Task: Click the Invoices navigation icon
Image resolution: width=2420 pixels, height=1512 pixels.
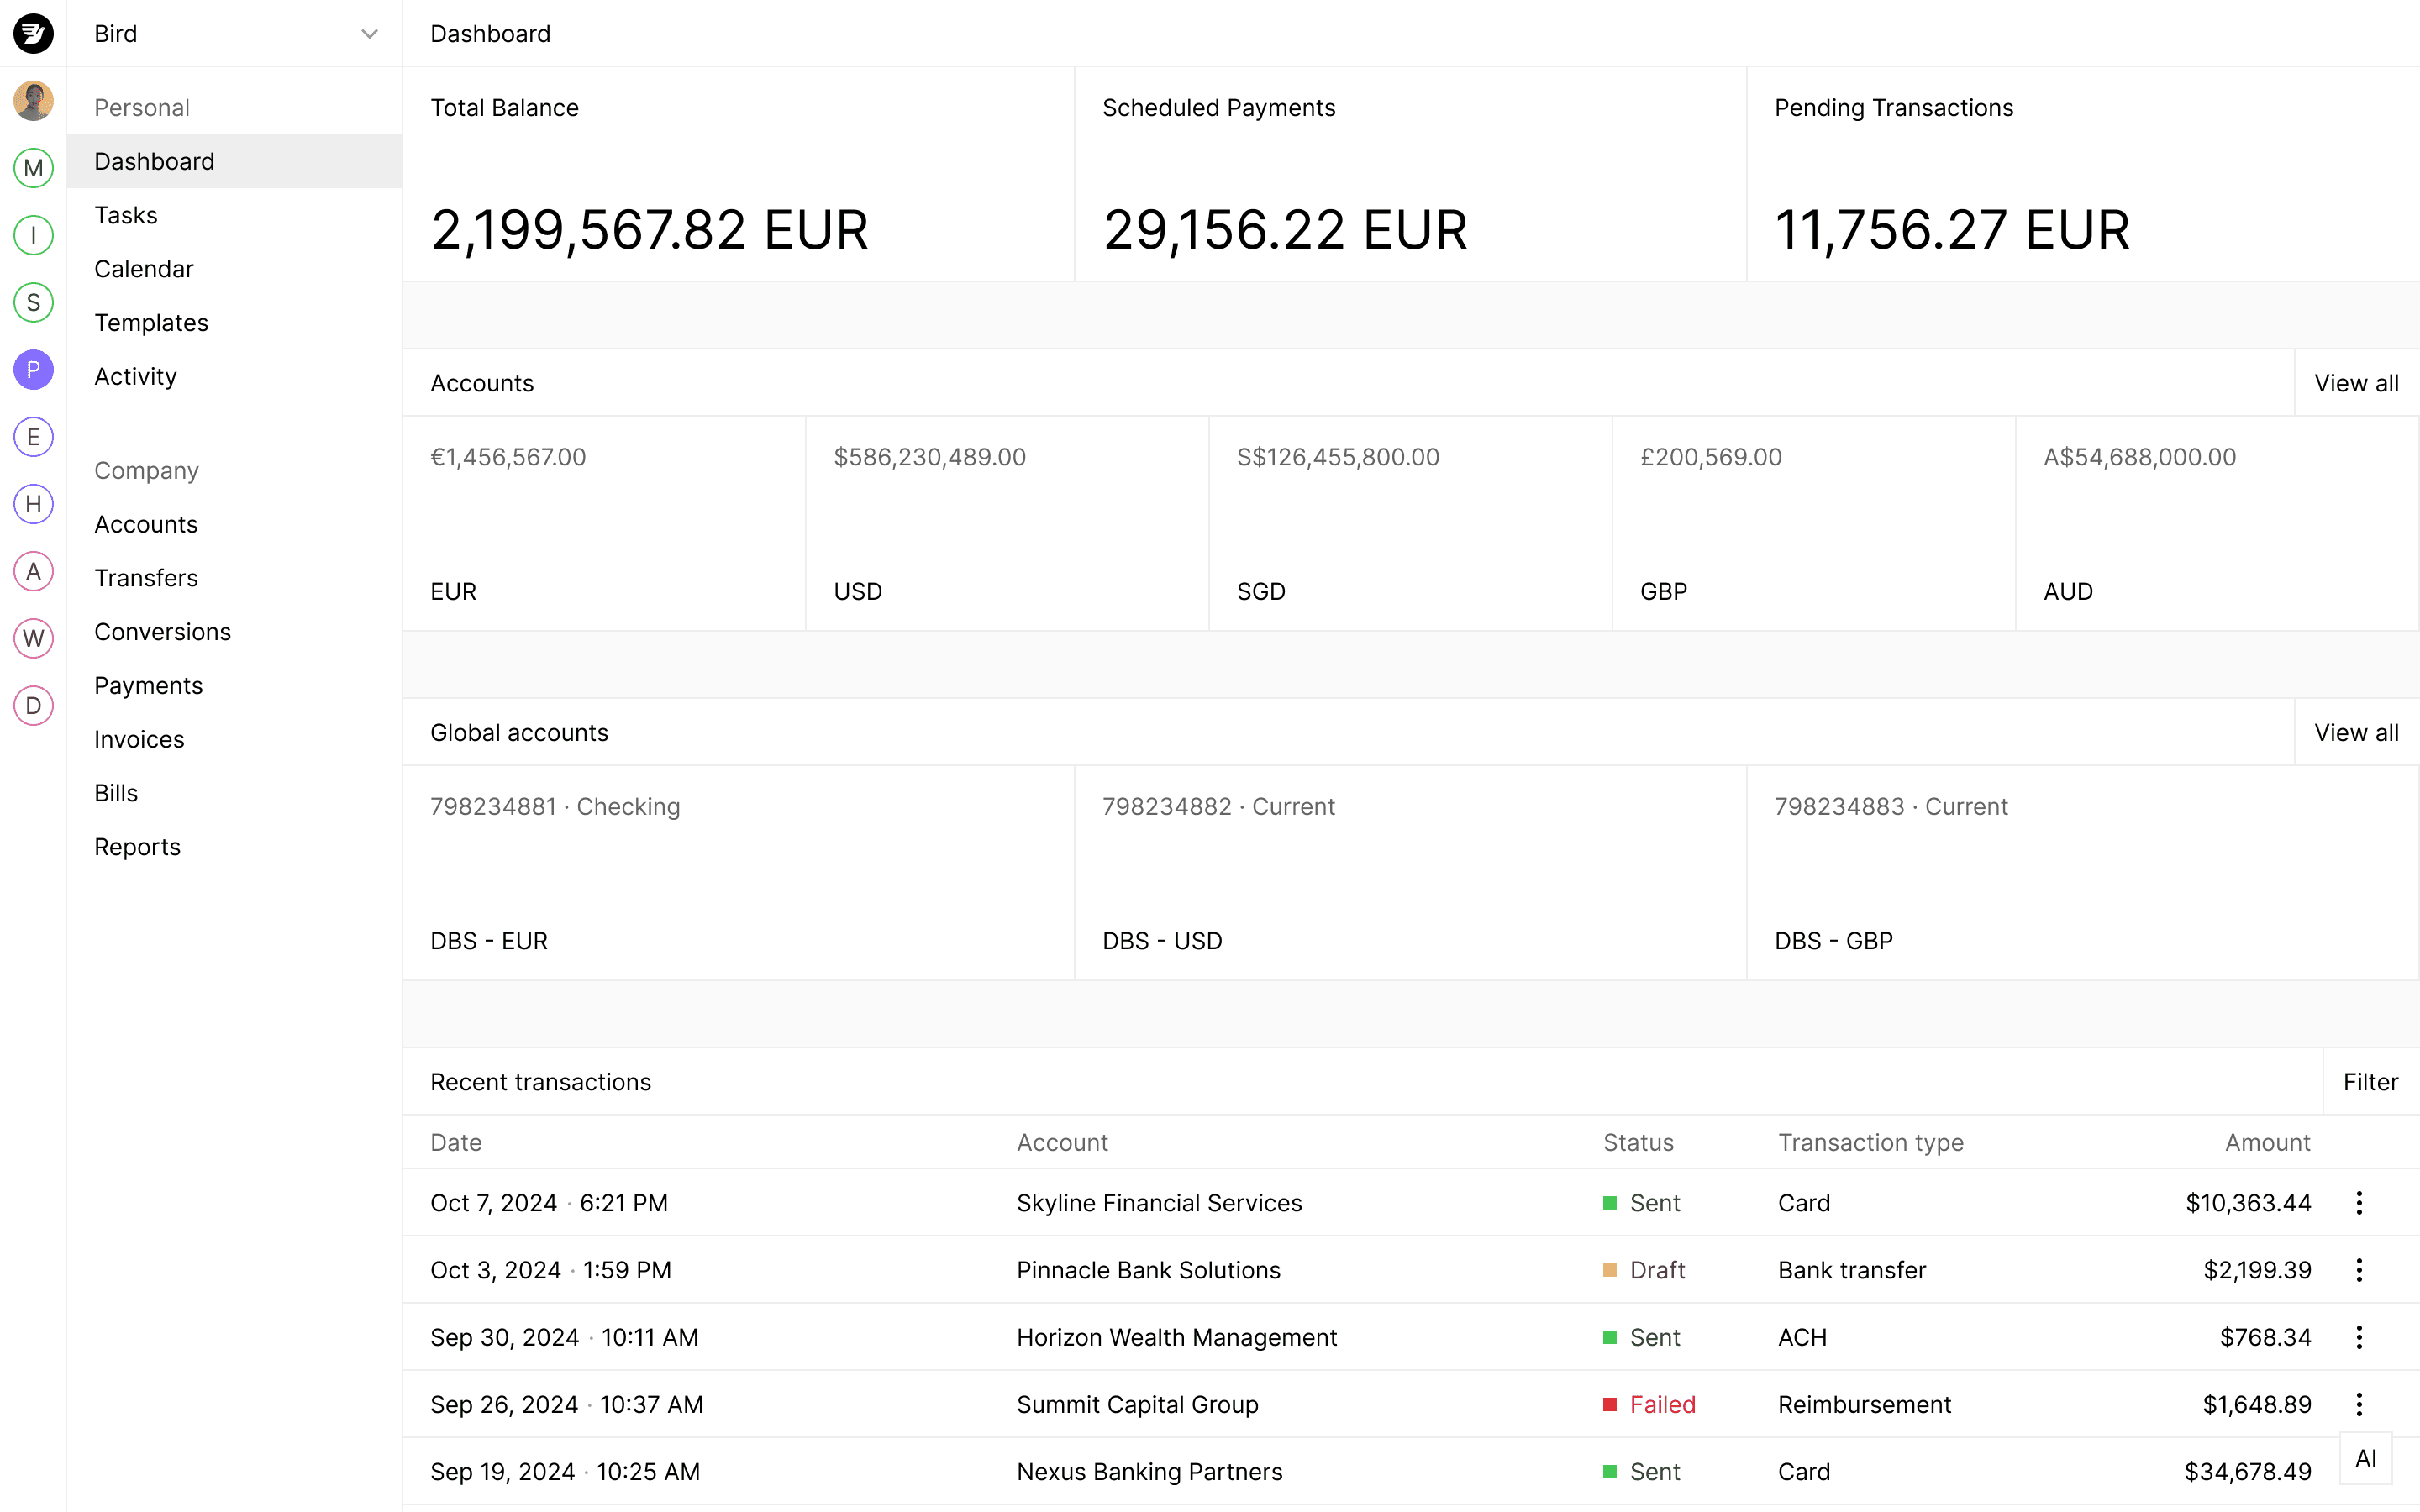Action: 139,738
